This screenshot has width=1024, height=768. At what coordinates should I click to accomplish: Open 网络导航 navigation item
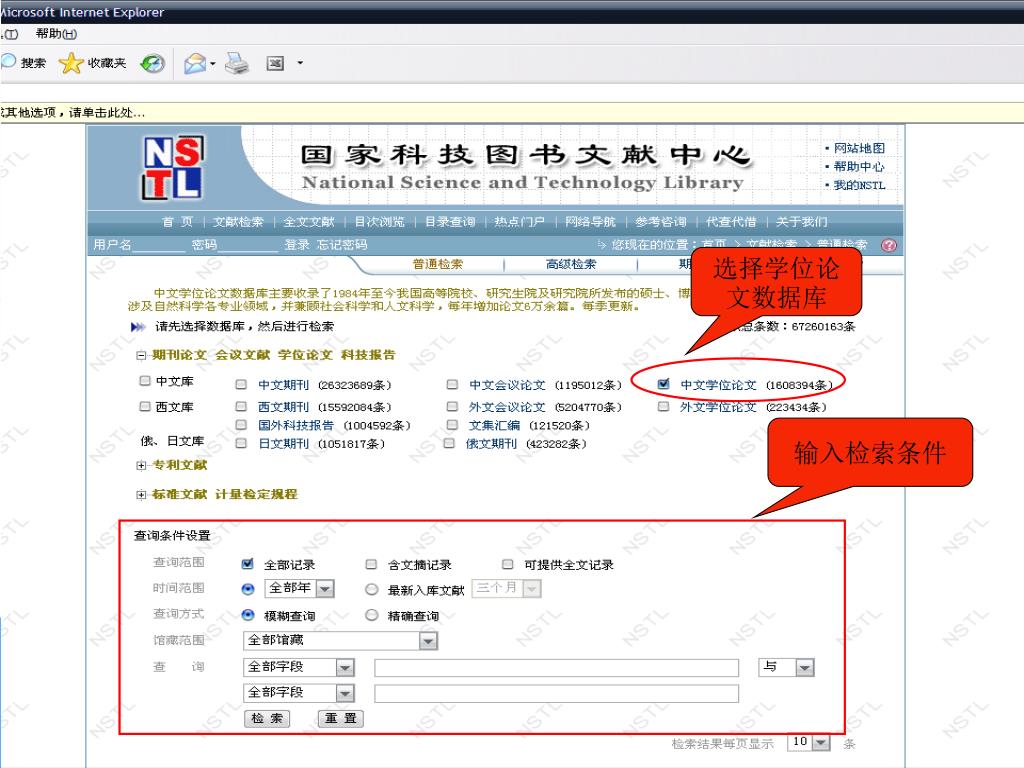590,221
